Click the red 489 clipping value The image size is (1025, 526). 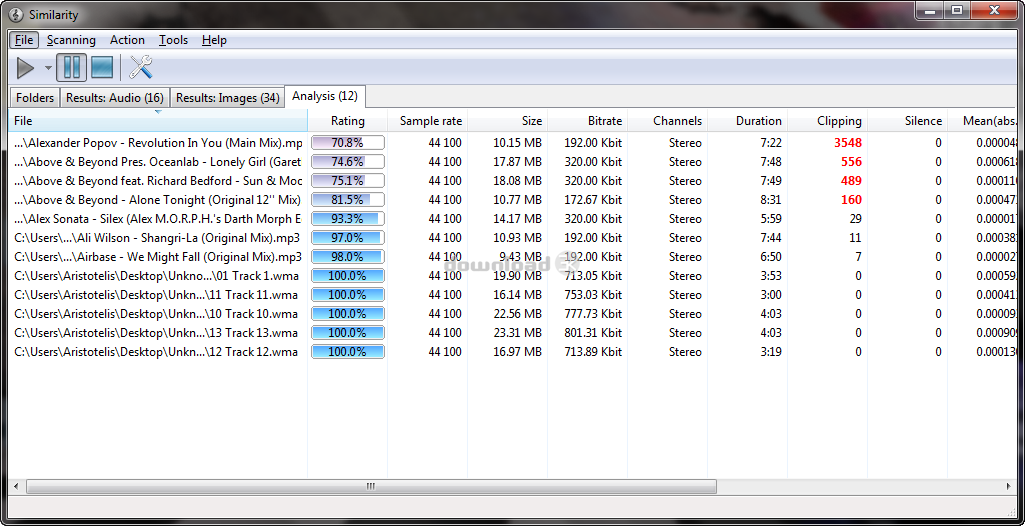852,180
